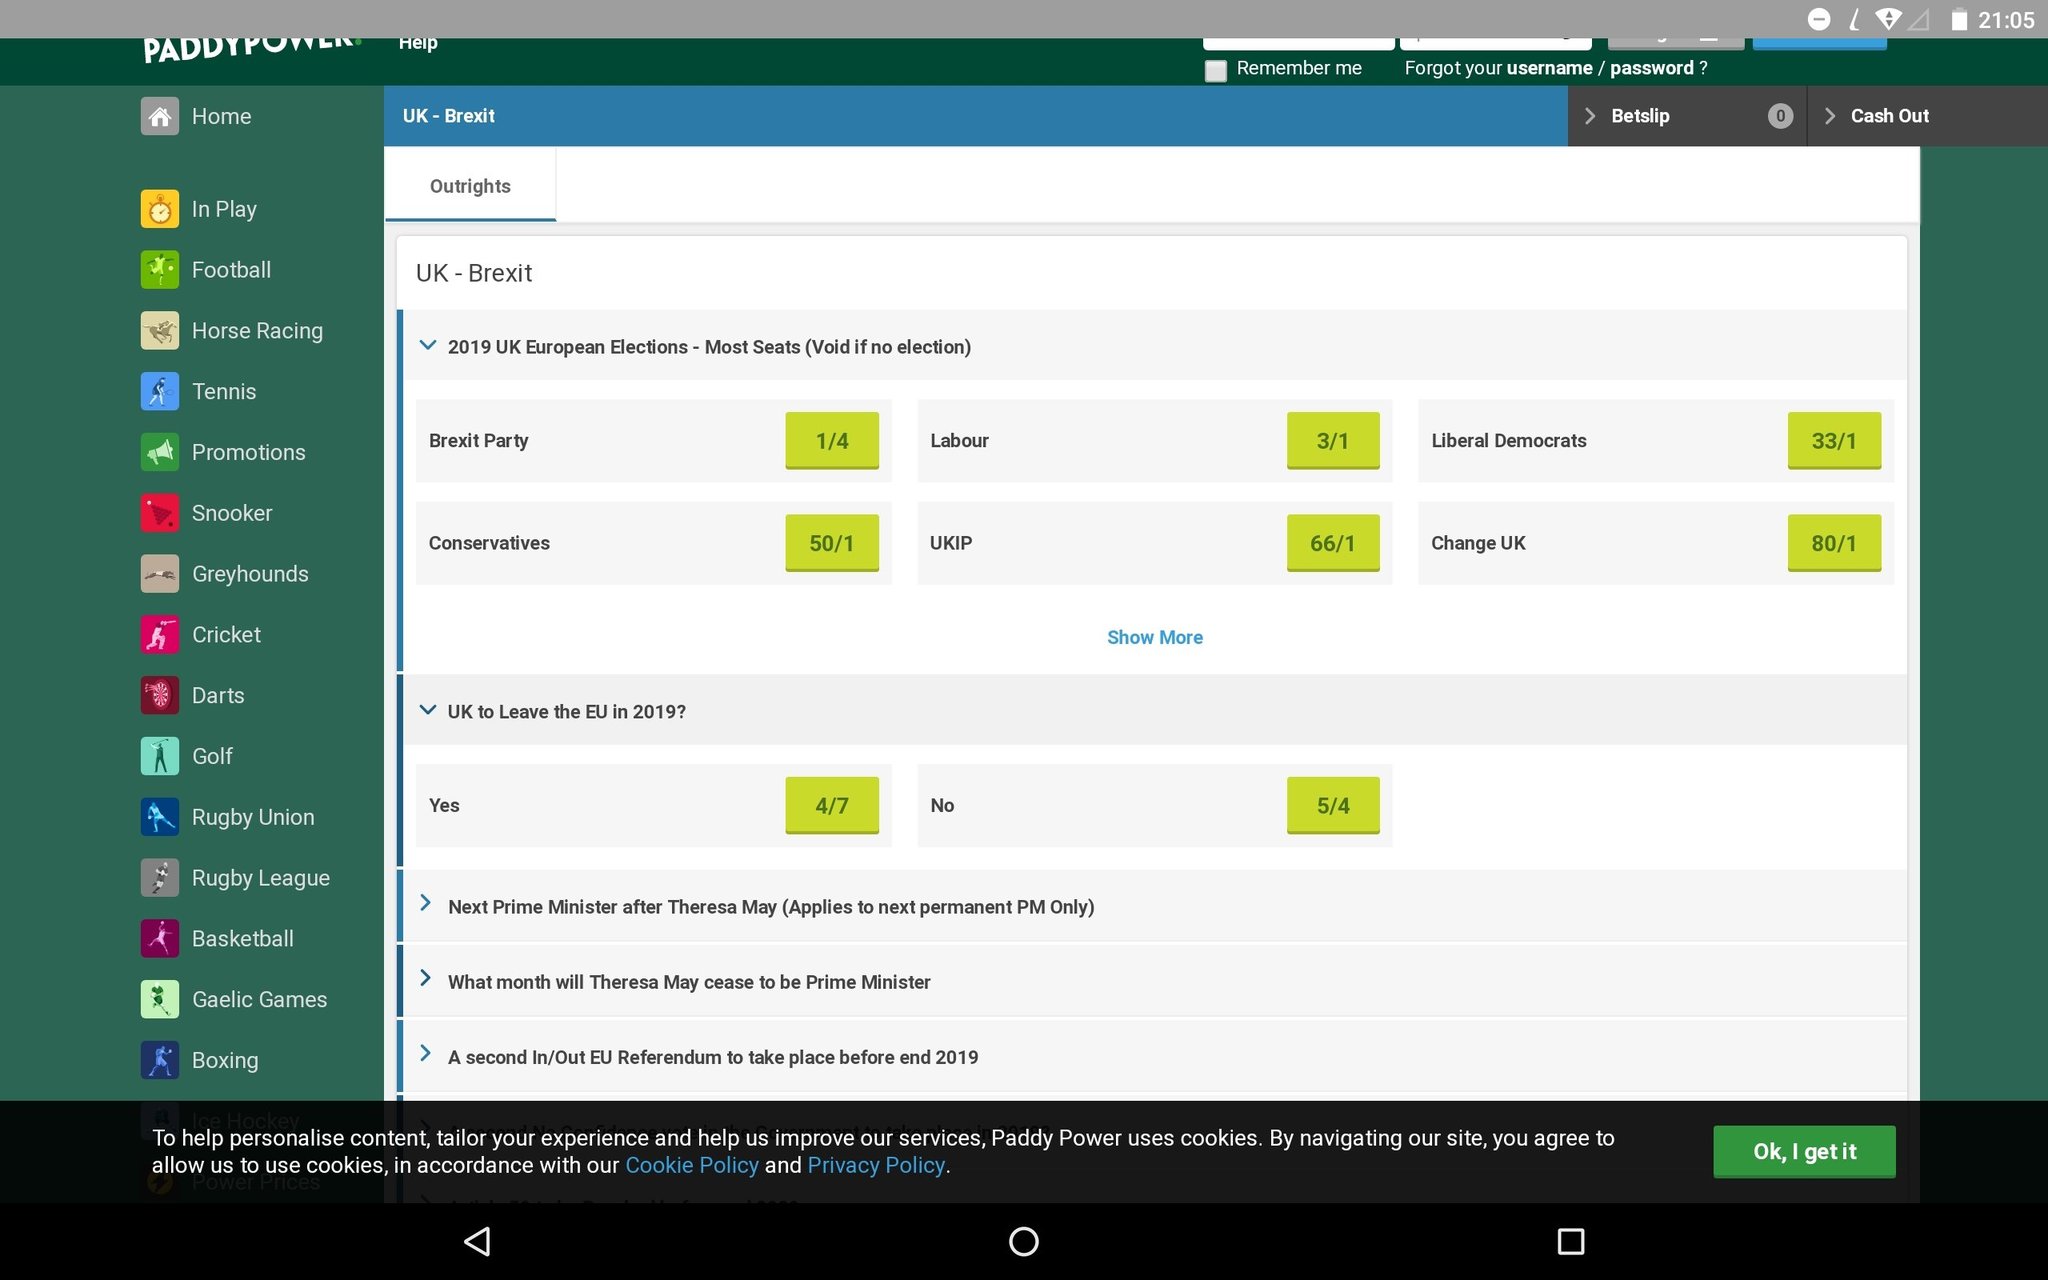The height and width of the screenshot is (1280, 2048).
Task: Expand What month will Theresa May cease
Action: (426, 979)
